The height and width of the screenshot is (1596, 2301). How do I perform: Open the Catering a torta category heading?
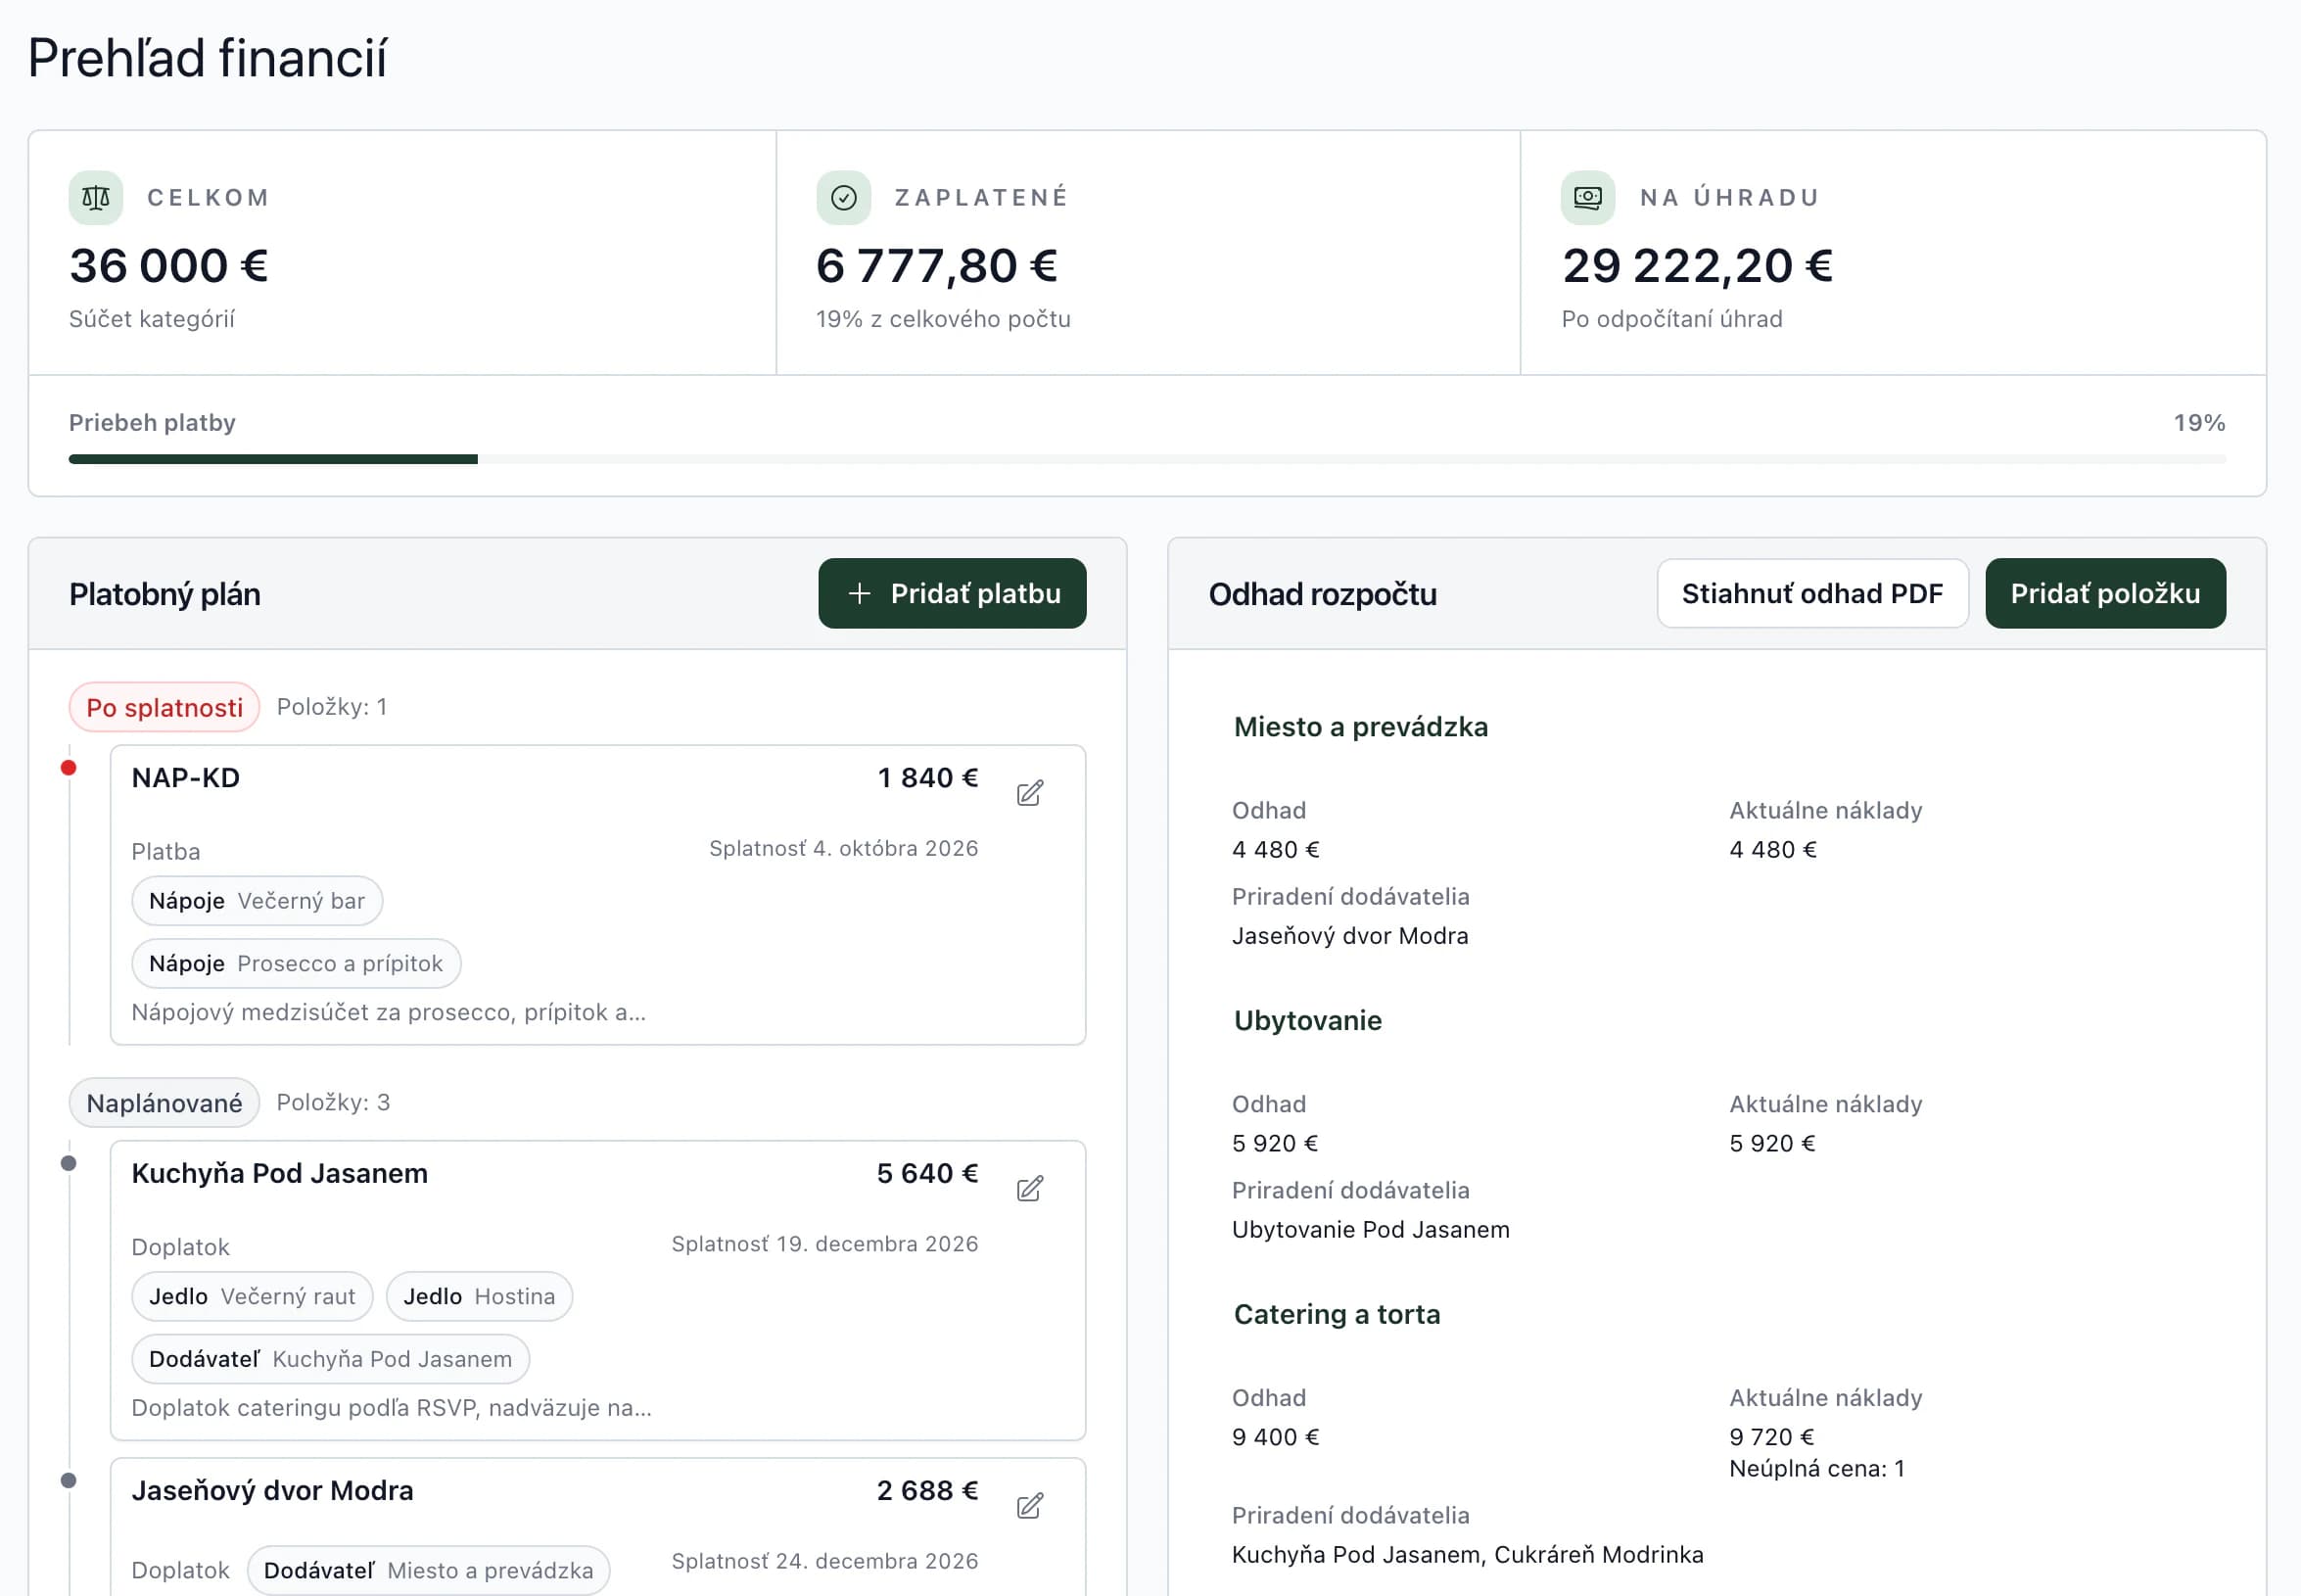(x=1337, y=1314)
